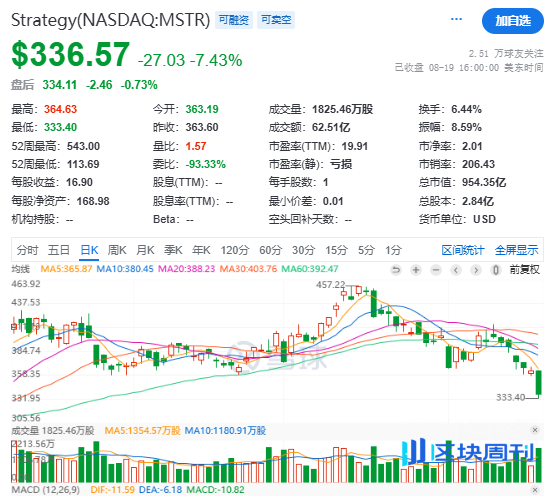The height and width of the screenshot is (496, 558).
Task: Switch to the 1分 interval tab
Action: tap(393, 250)
